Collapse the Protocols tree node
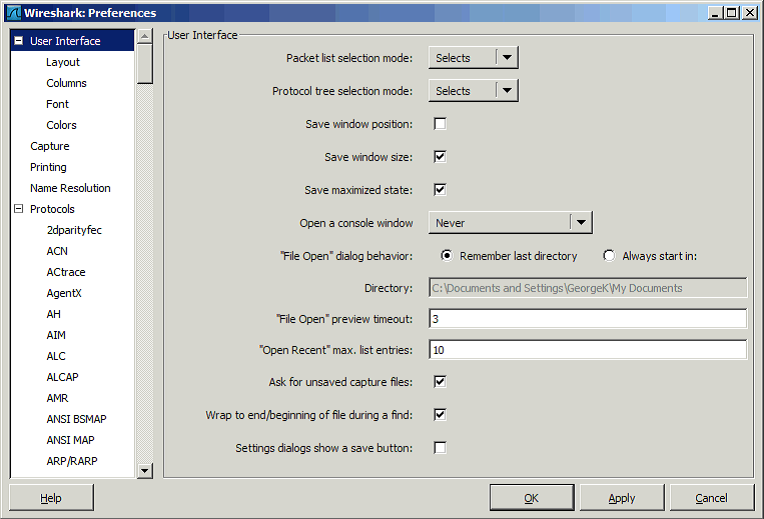Viewport: 764px width, 519px height. [19, 209]
